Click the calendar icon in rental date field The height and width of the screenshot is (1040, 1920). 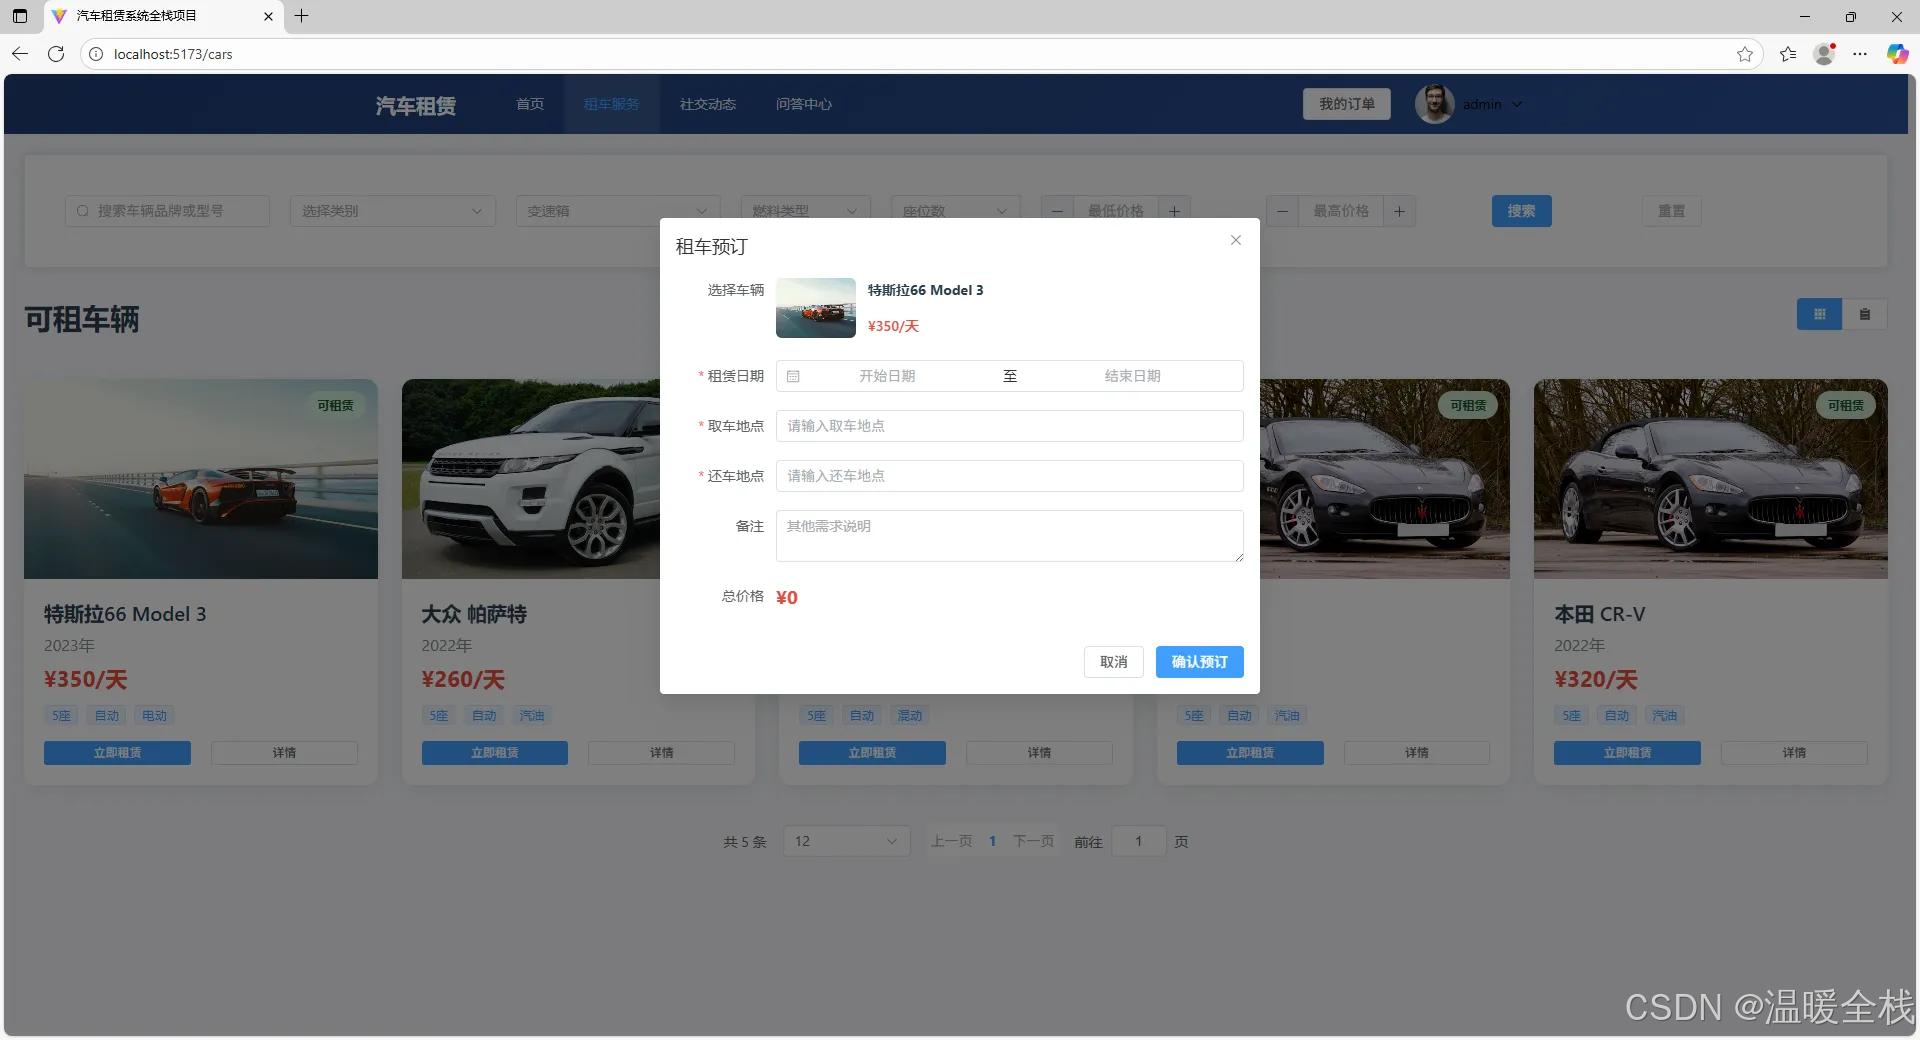[x=793, y=376]
